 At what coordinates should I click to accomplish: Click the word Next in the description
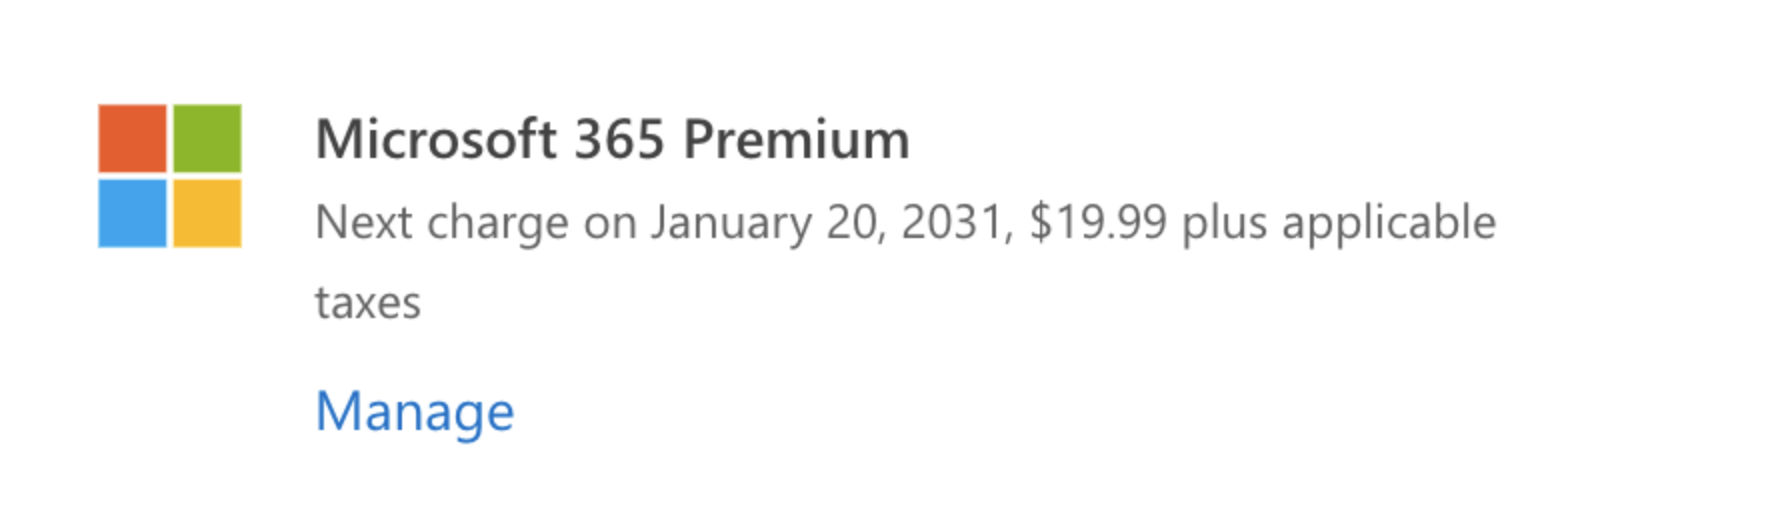click(363, 222)
